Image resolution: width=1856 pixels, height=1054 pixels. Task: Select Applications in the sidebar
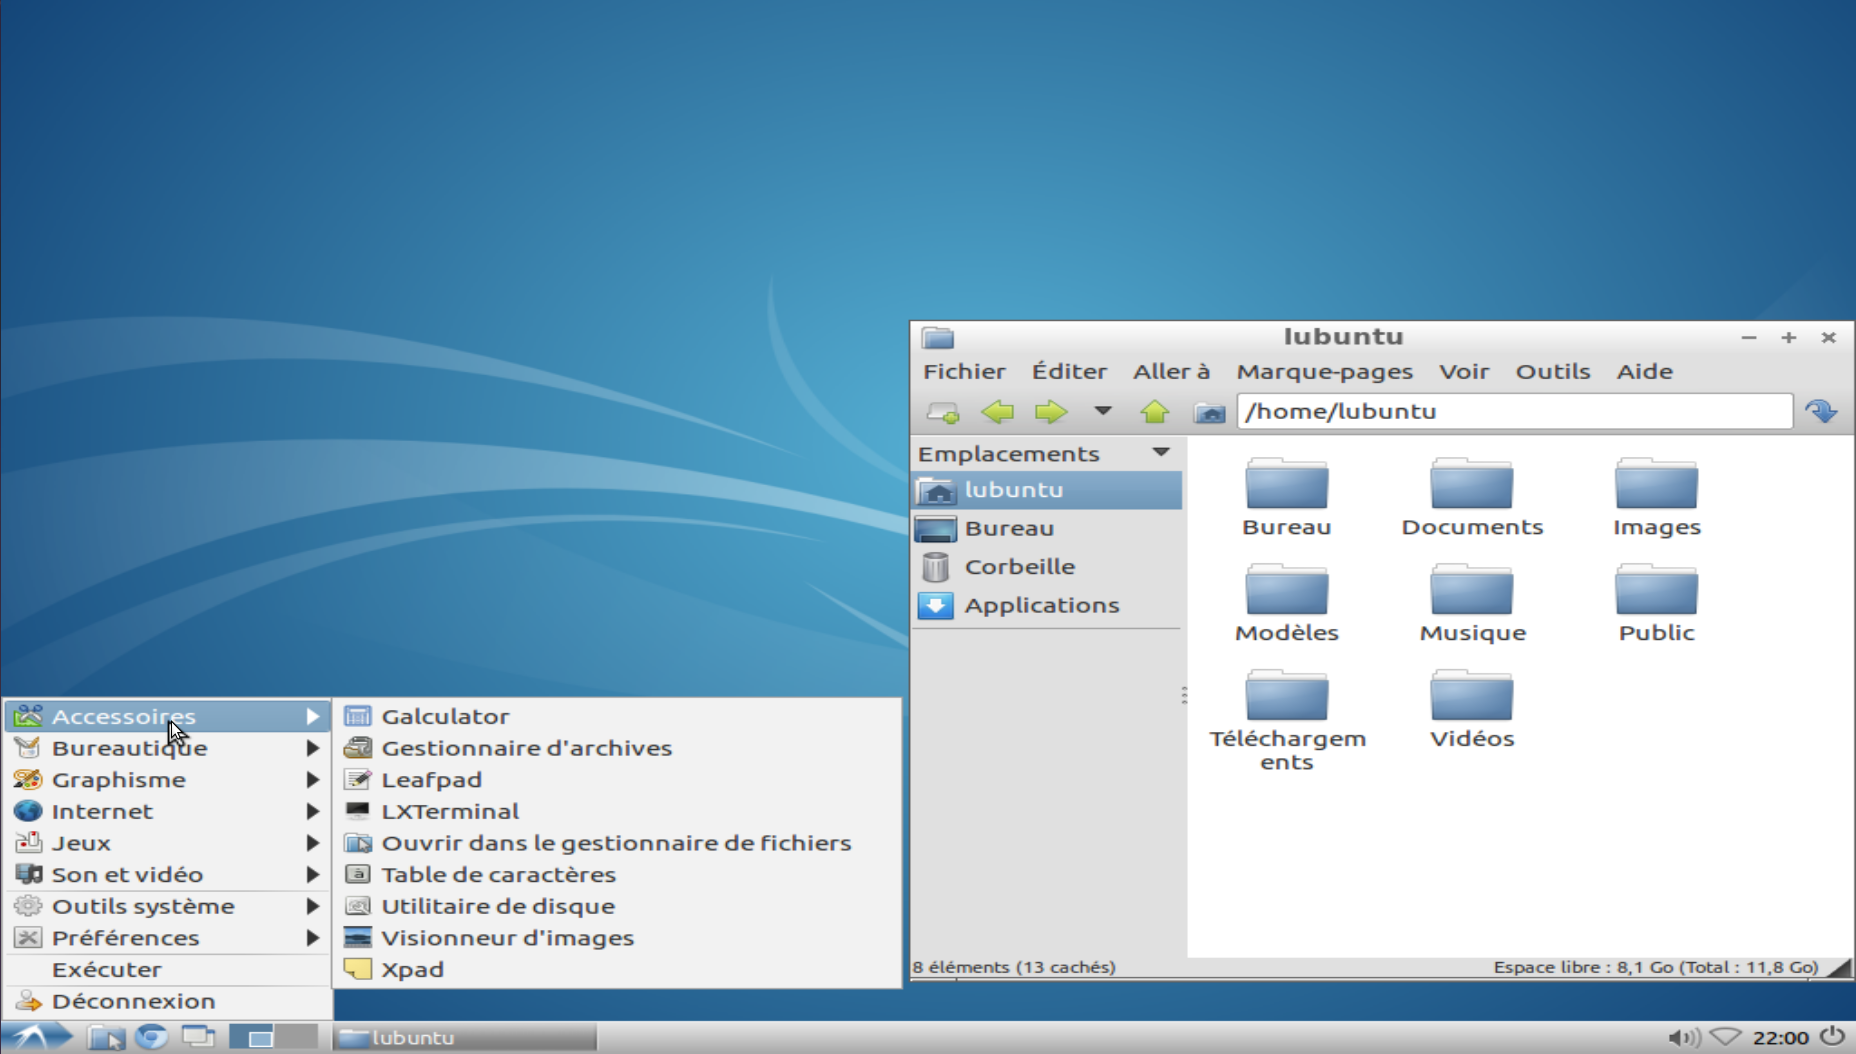click(x=1047, y=605)
